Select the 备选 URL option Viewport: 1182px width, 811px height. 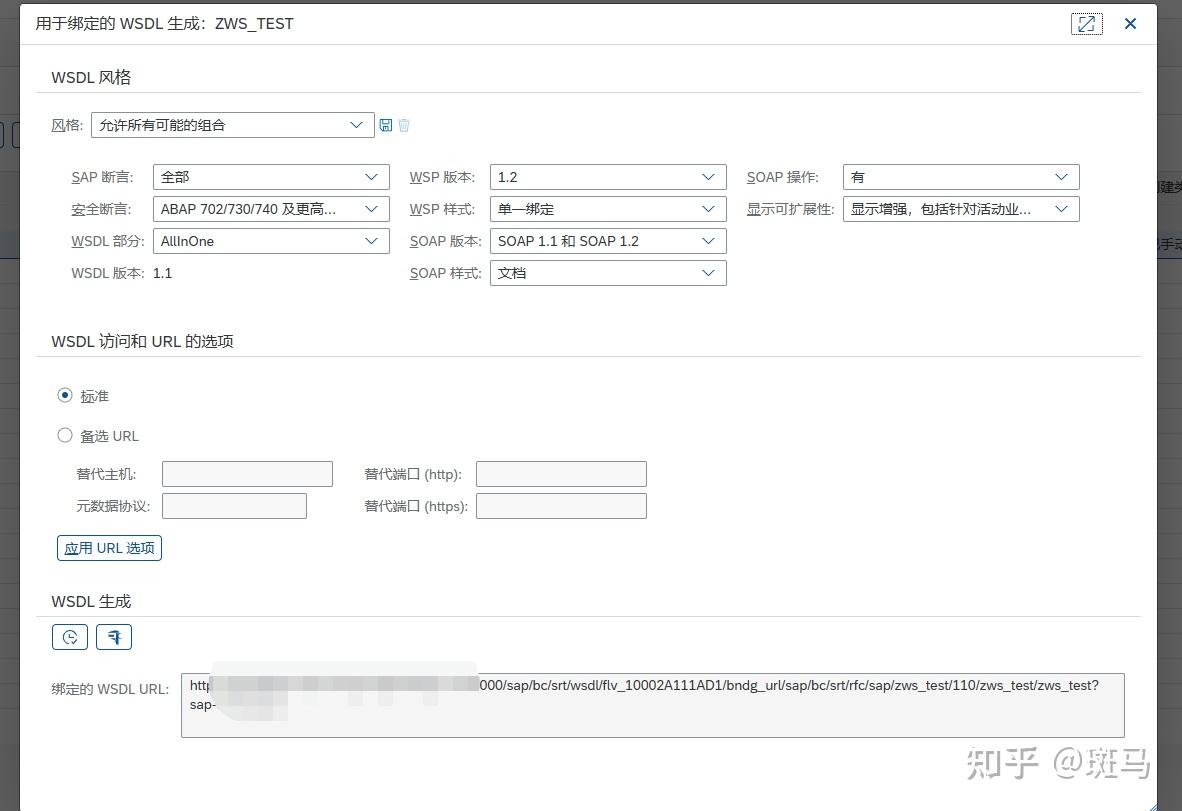coord(65,435)
